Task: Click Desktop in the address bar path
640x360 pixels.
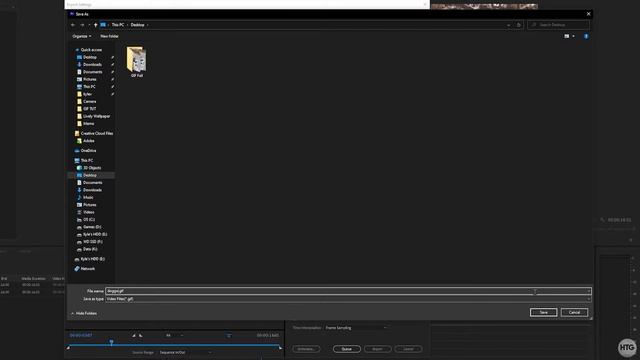Action: click(x=137, y=25)
